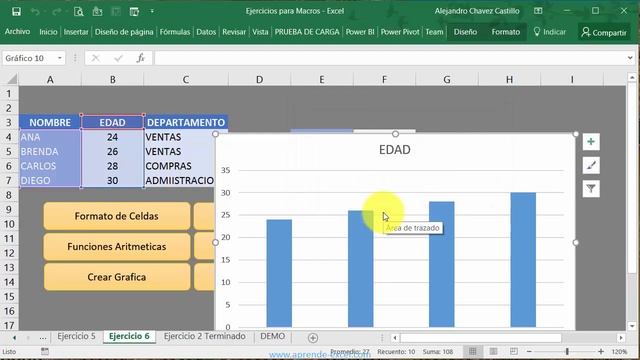
Task: Open the Customize Quick Access Toolbar arrow
Action: (152, 11)
